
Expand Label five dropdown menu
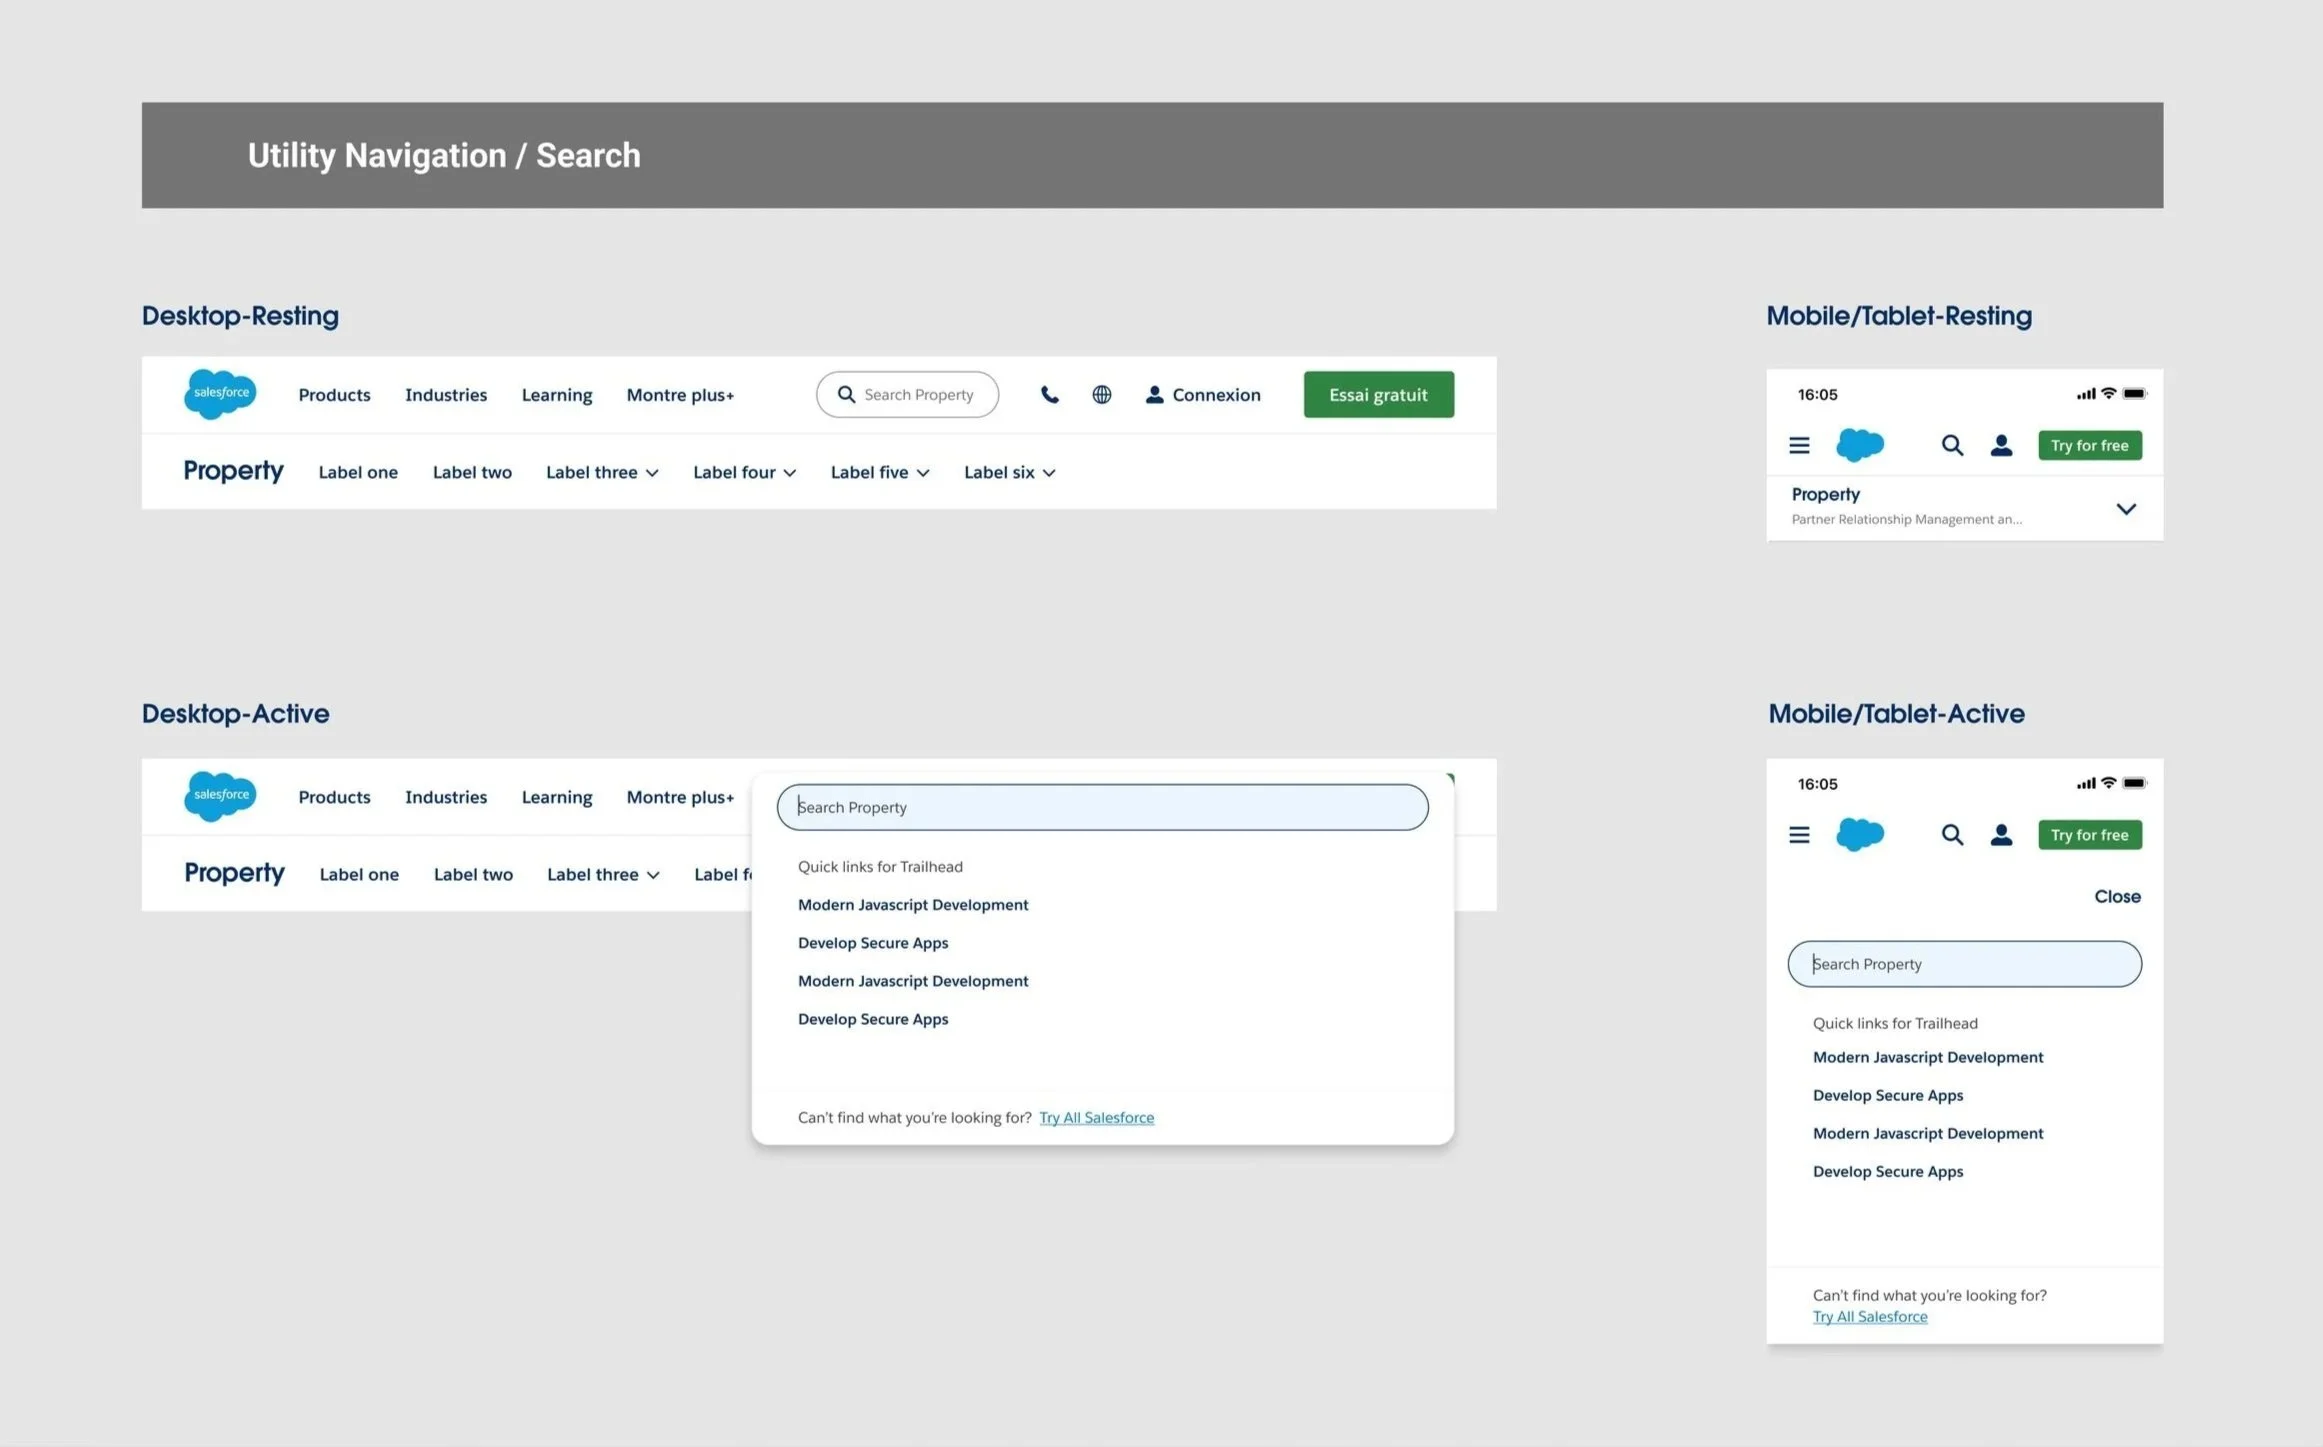point(880,473)
